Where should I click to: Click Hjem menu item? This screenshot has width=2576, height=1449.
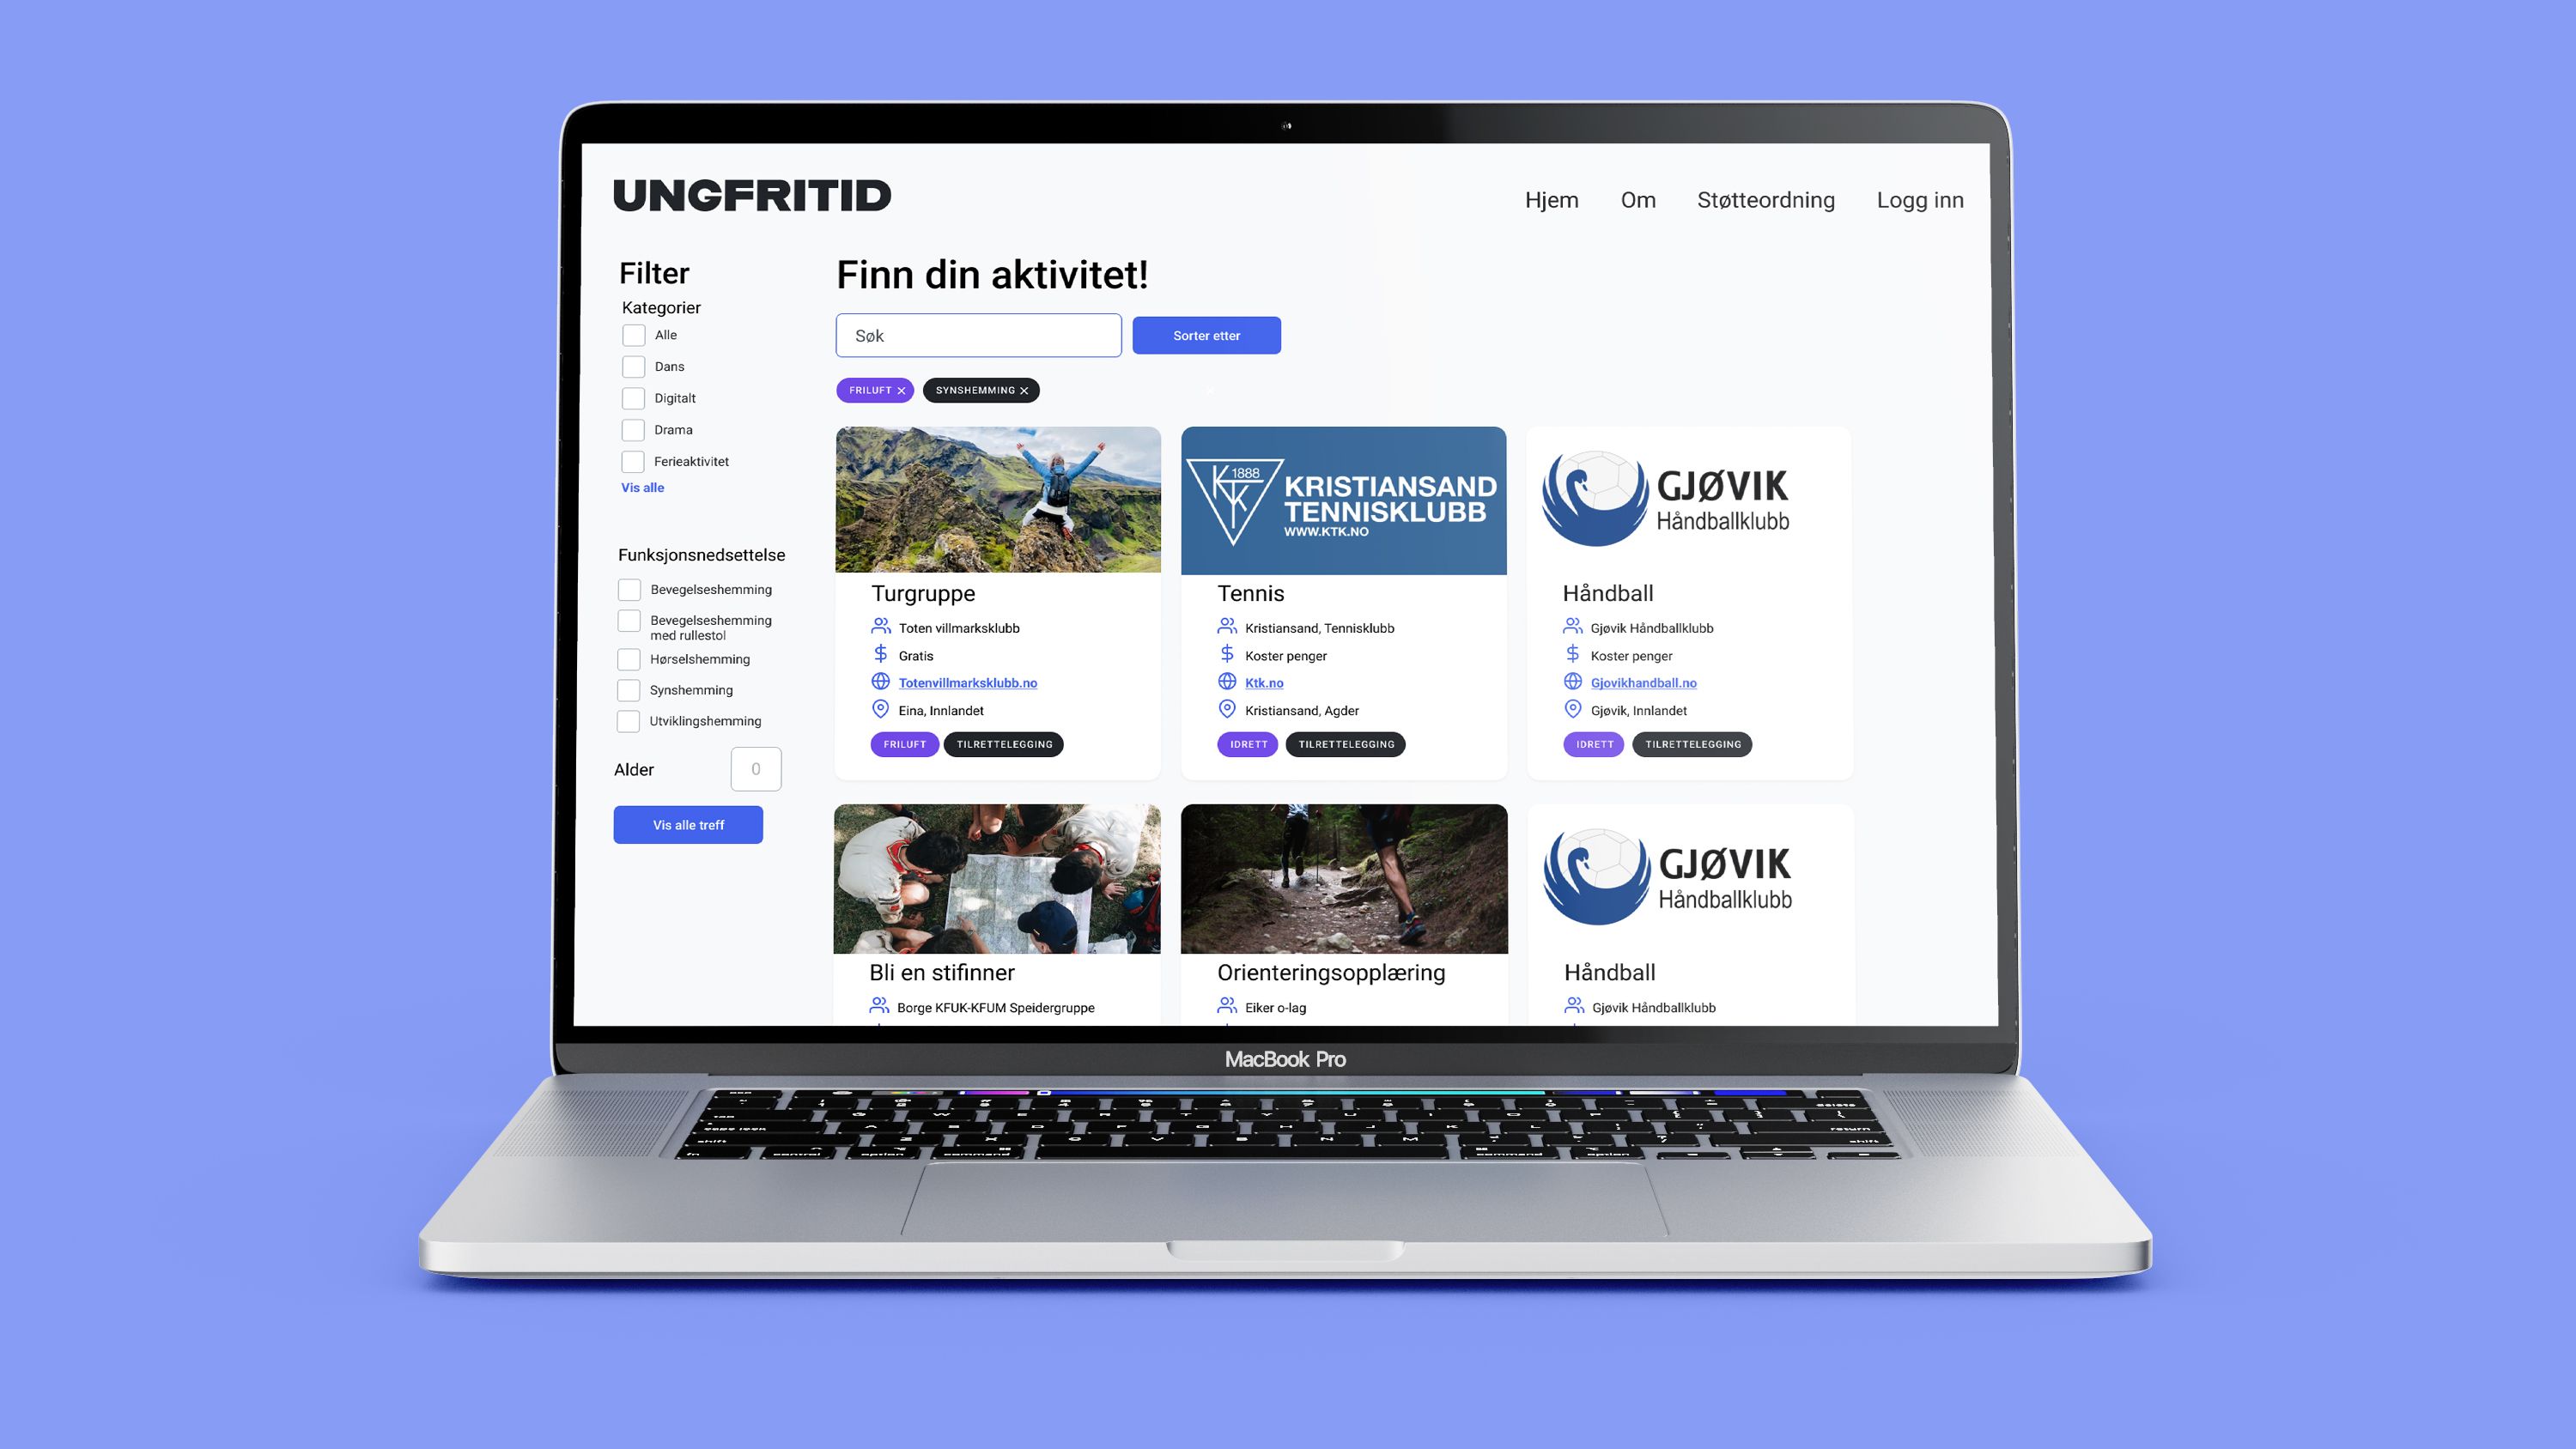[1550, 198]
